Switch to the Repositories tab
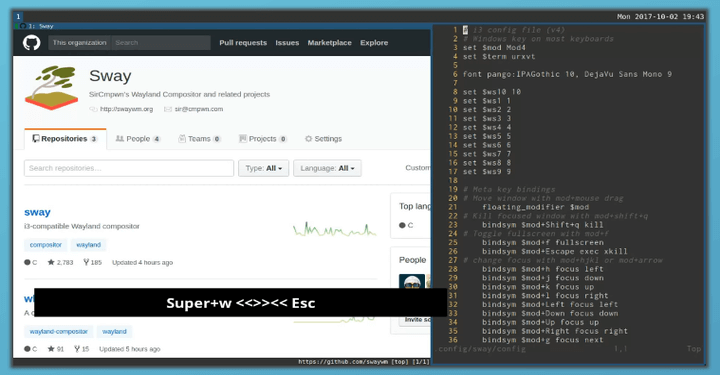The height and width of the screenshot is (375, 720). click(65, 139)
